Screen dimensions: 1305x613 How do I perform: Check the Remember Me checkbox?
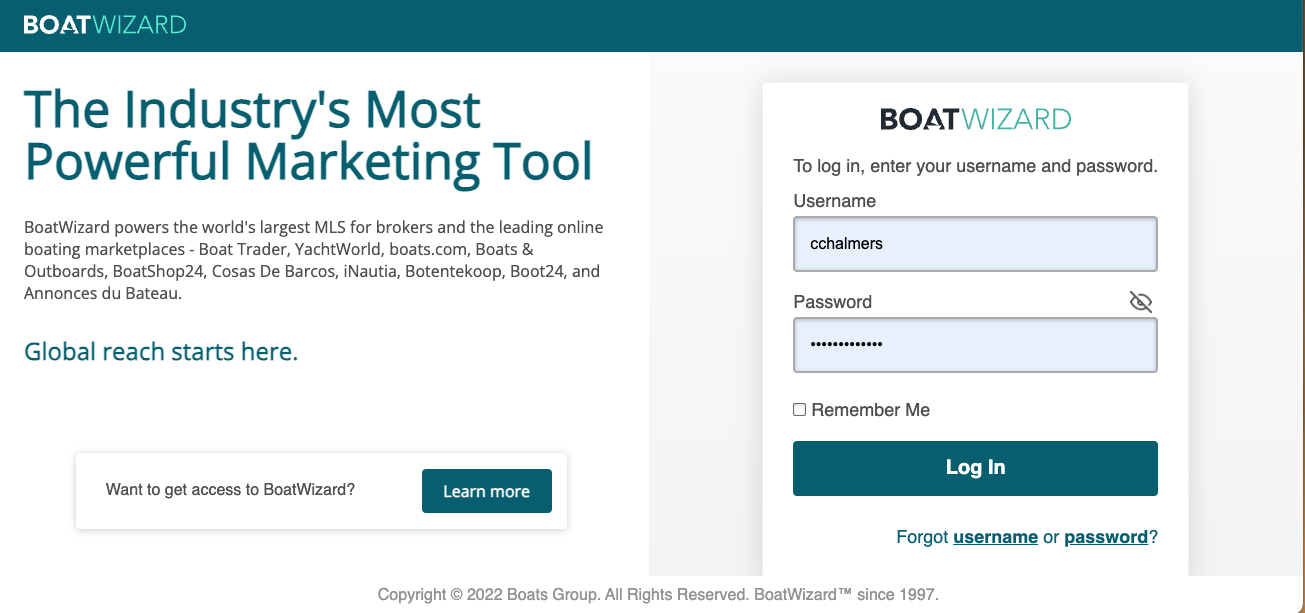799,410
